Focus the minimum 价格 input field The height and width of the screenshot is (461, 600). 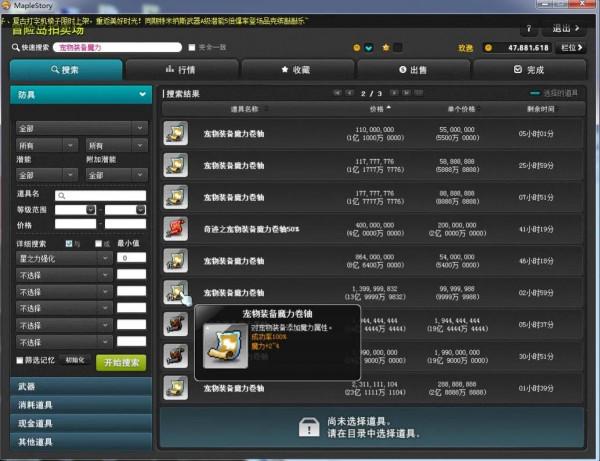(75, 224)
